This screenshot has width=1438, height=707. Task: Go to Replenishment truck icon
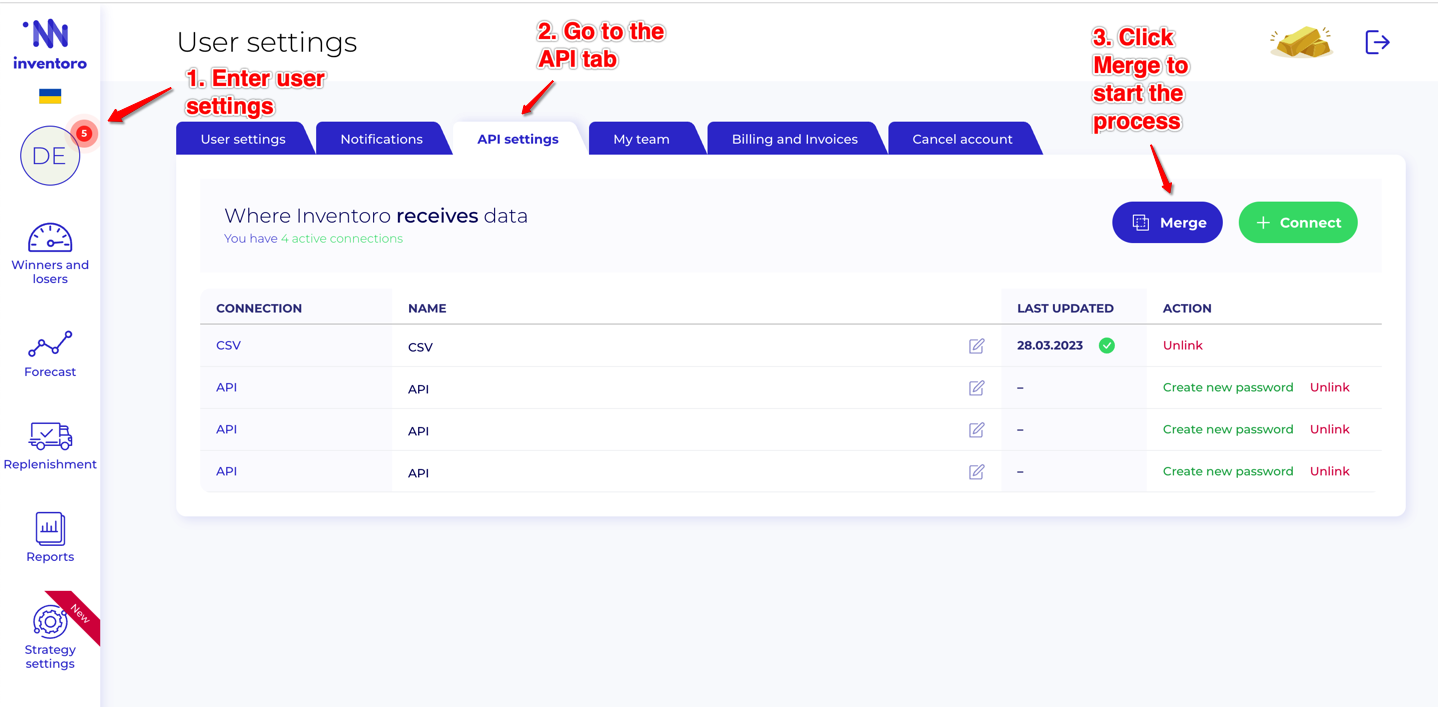point(50,437)
